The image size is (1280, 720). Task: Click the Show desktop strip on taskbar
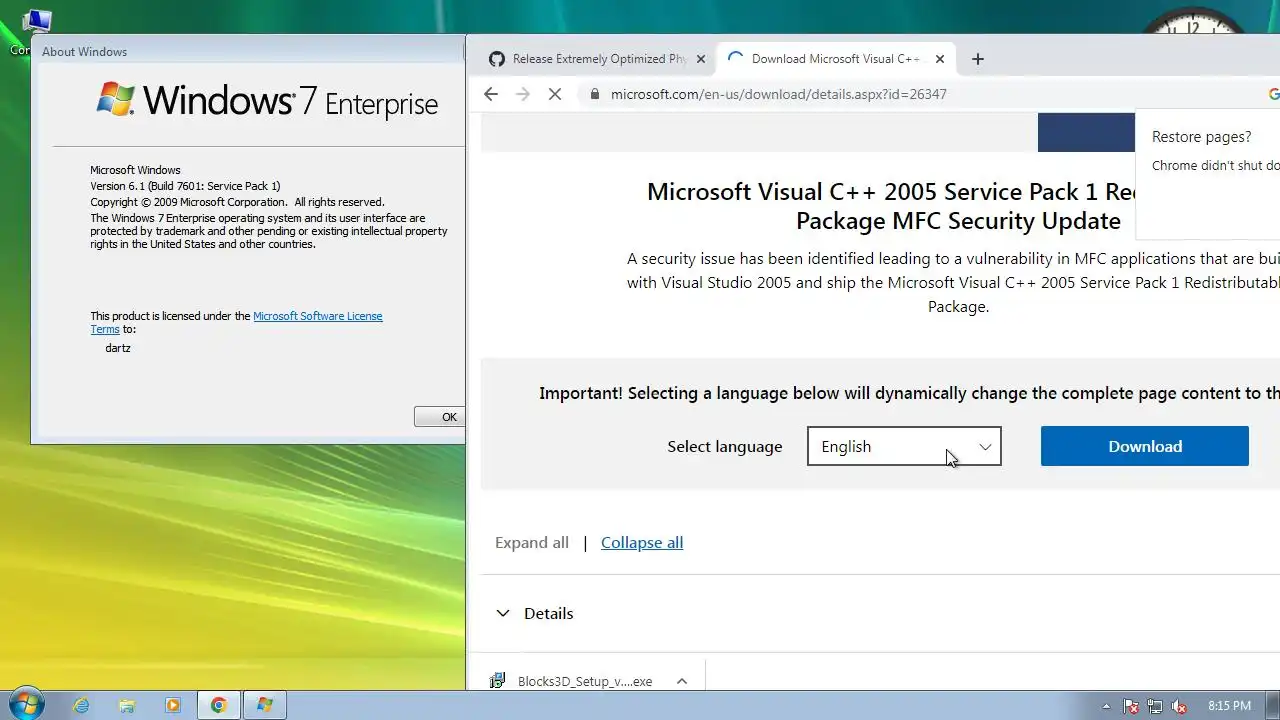[1273, 705]
